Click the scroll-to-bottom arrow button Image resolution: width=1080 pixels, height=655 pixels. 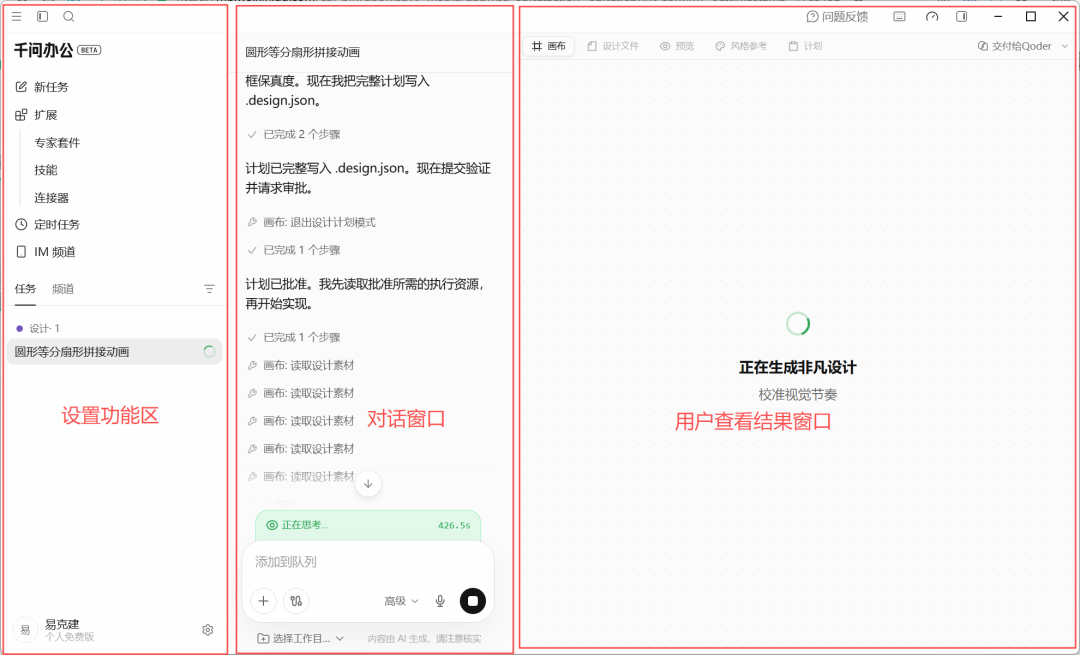click(368, 484)
